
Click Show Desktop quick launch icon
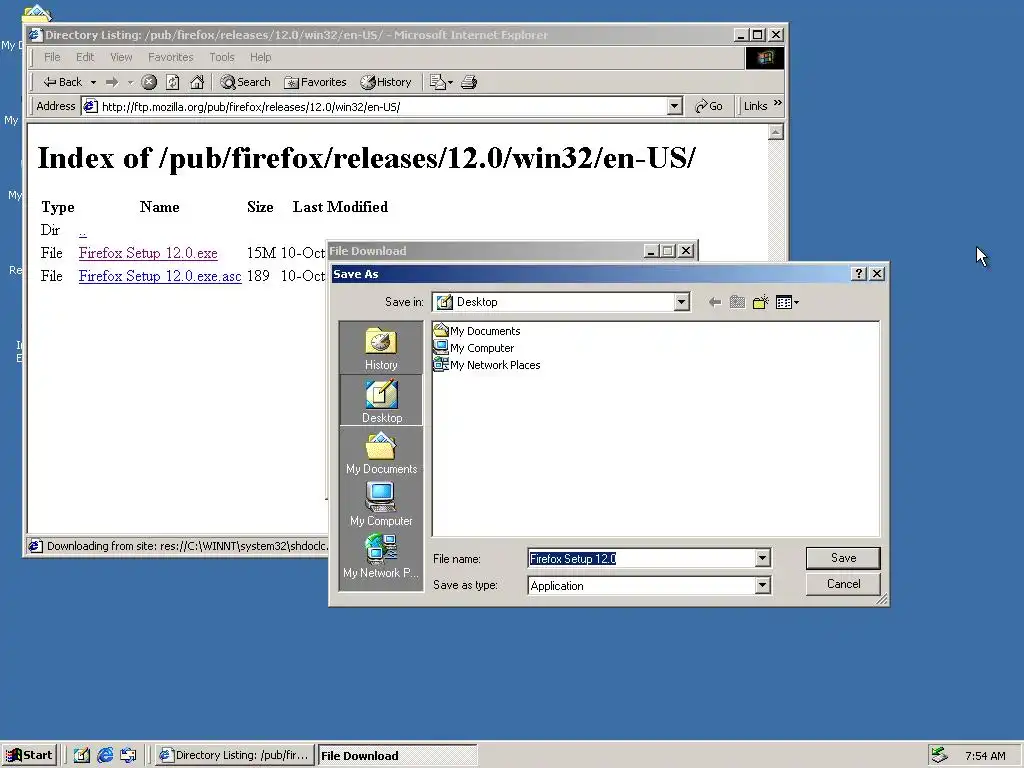82,755
